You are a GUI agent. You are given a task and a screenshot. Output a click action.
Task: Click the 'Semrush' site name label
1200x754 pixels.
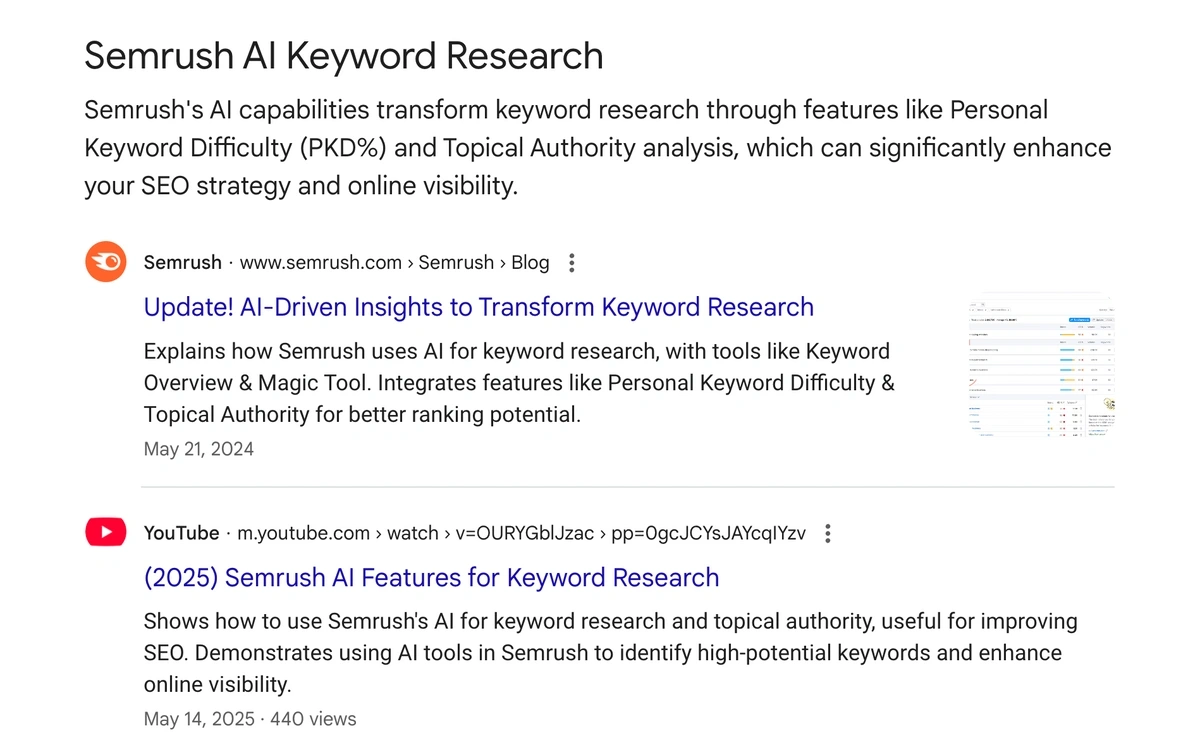coord(183,263)
